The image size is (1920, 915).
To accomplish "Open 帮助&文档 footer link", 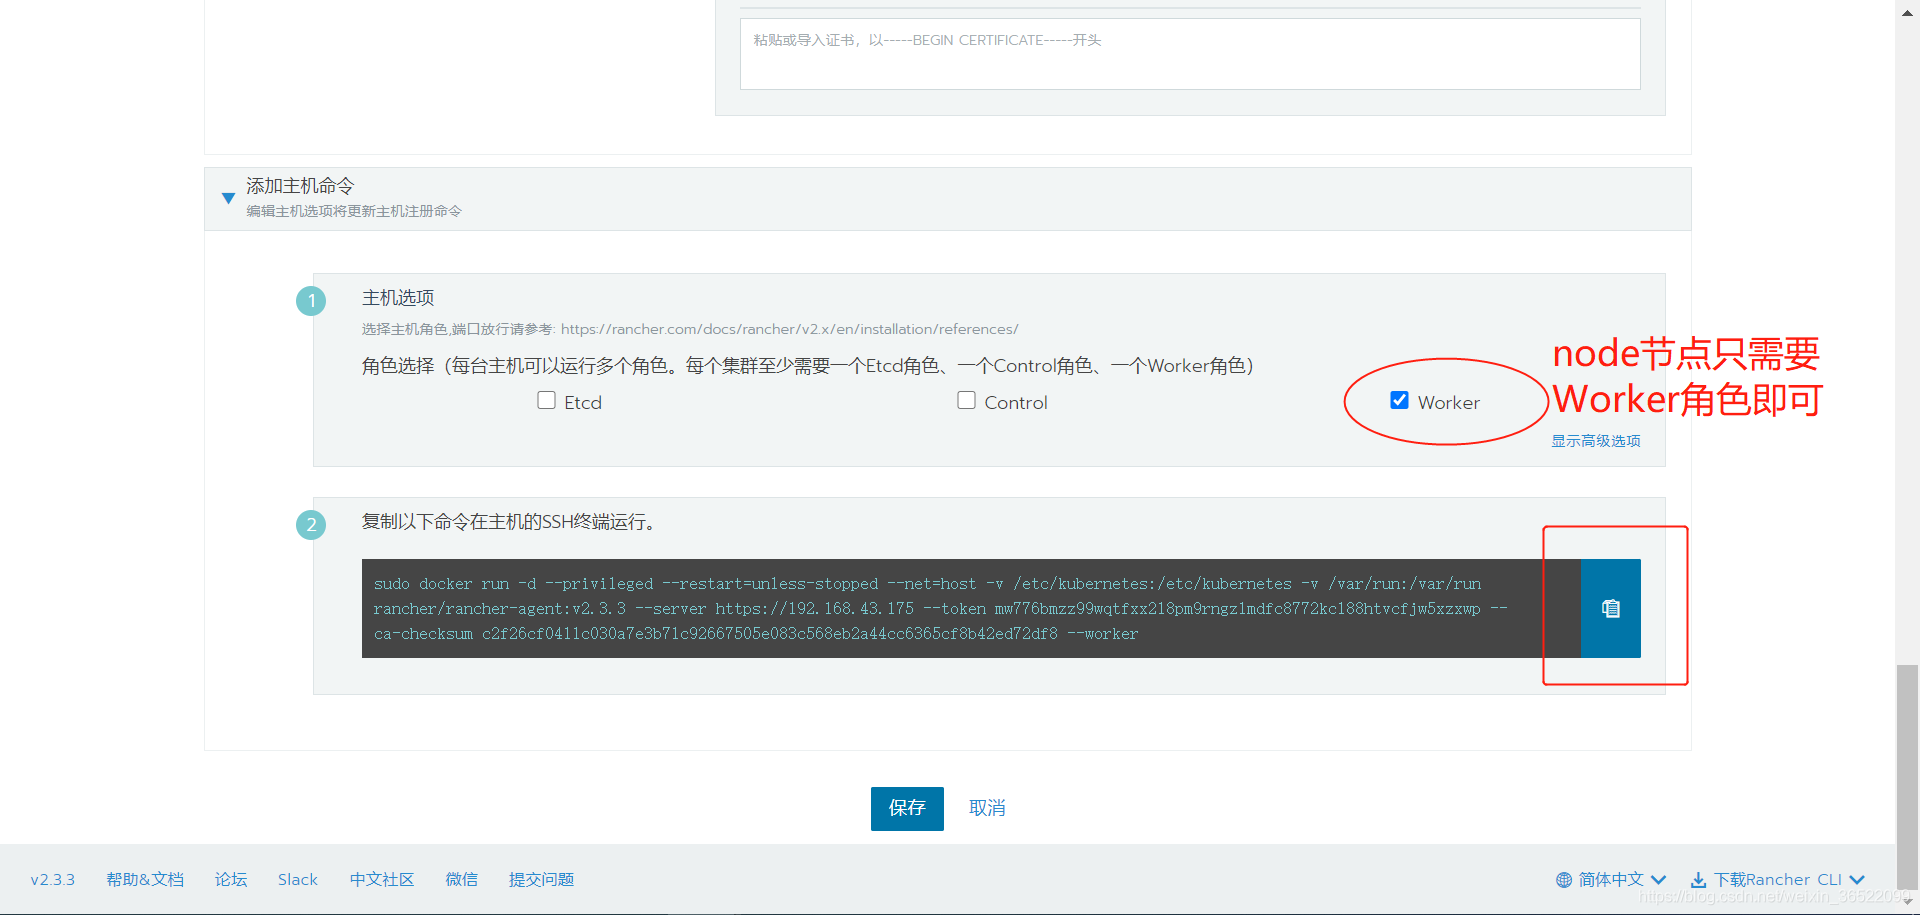I will (x=145, y=880).
